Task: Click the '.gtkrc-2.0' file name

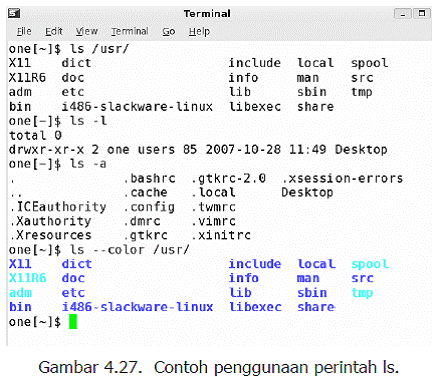Action: coord(229,178)
